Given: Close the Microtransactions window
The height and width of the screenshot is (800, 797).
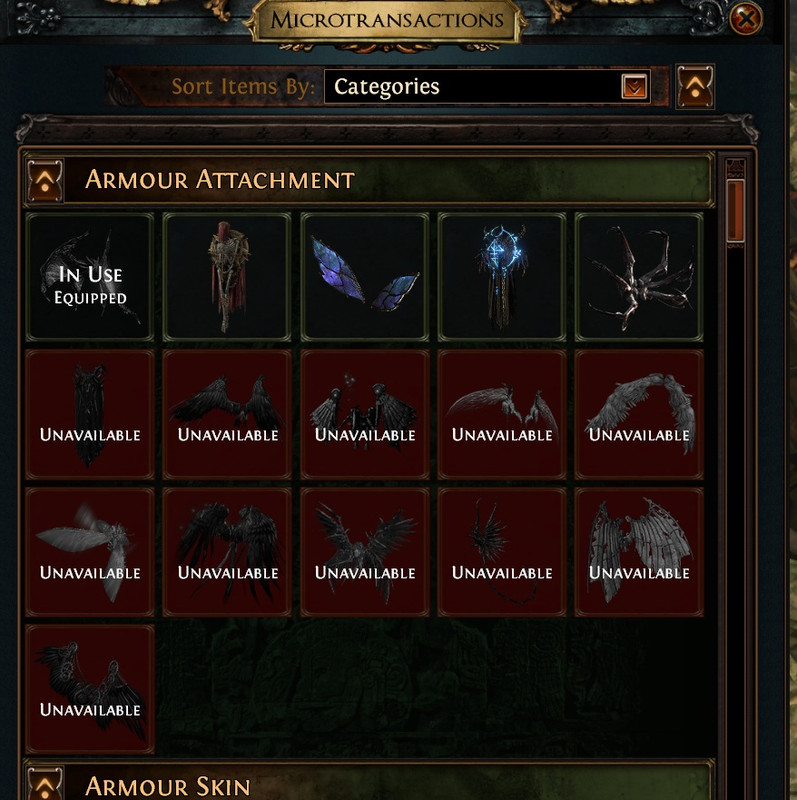Looking at the screenshot, I should pos(745,19).
